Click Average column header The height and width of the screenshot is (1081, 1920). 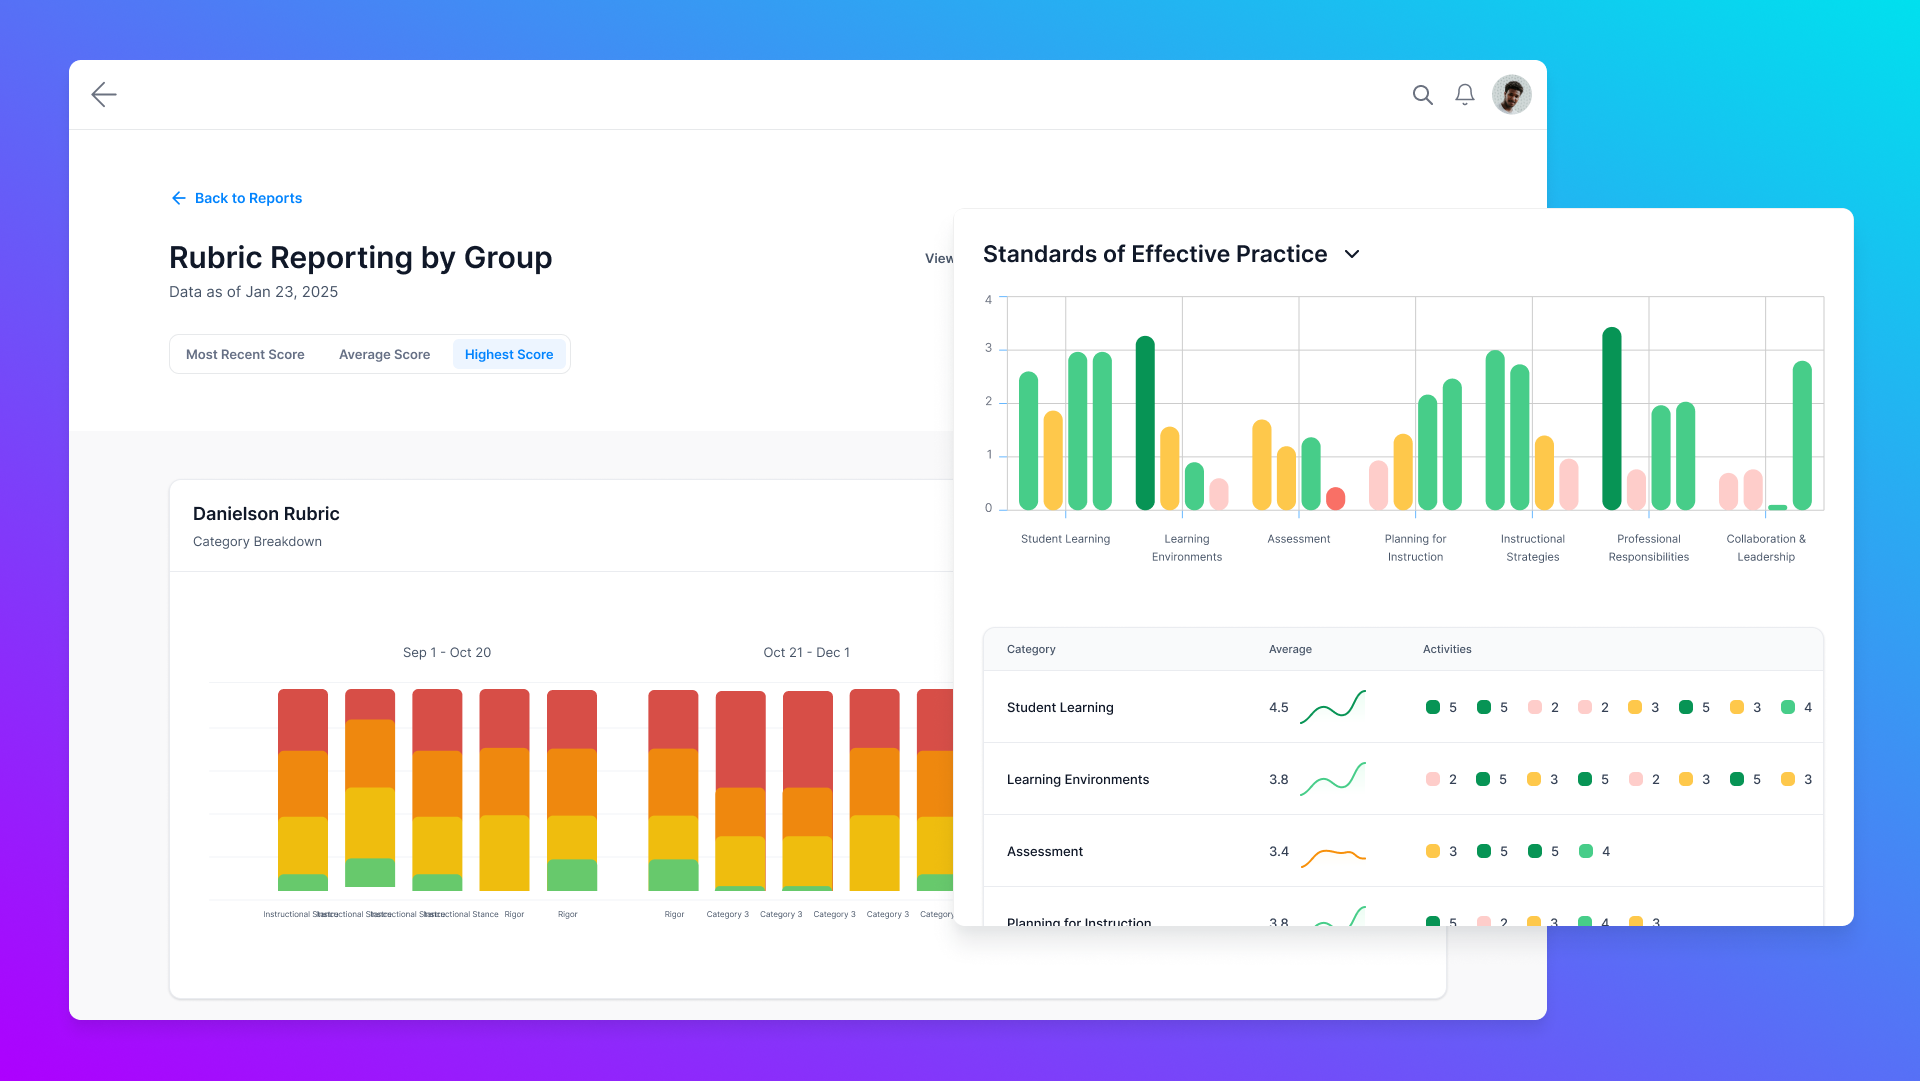1290,649
